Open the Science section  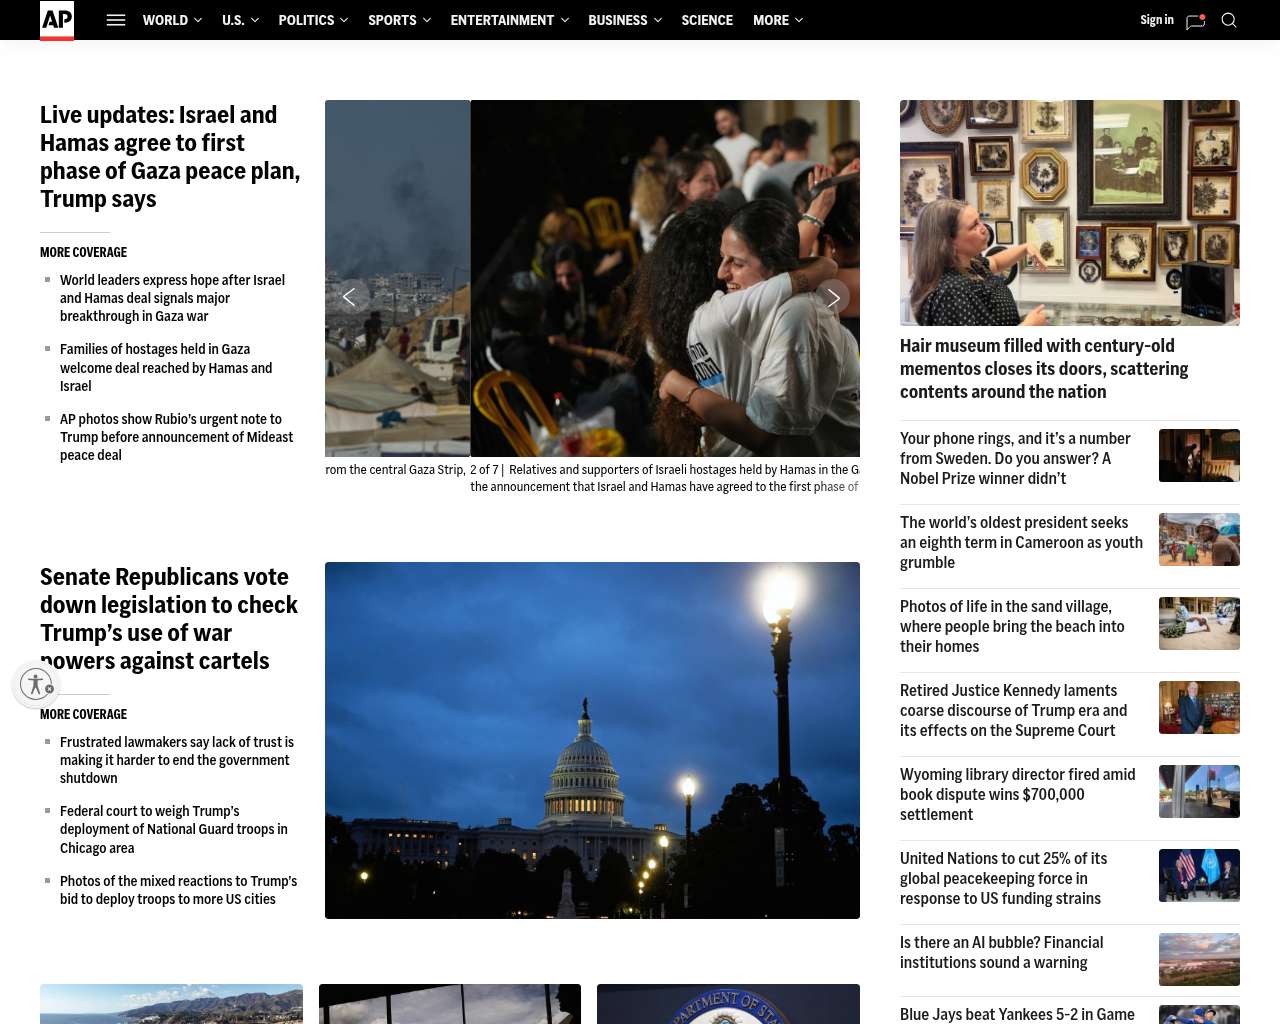pyautogui.click(x=707, y=20)
